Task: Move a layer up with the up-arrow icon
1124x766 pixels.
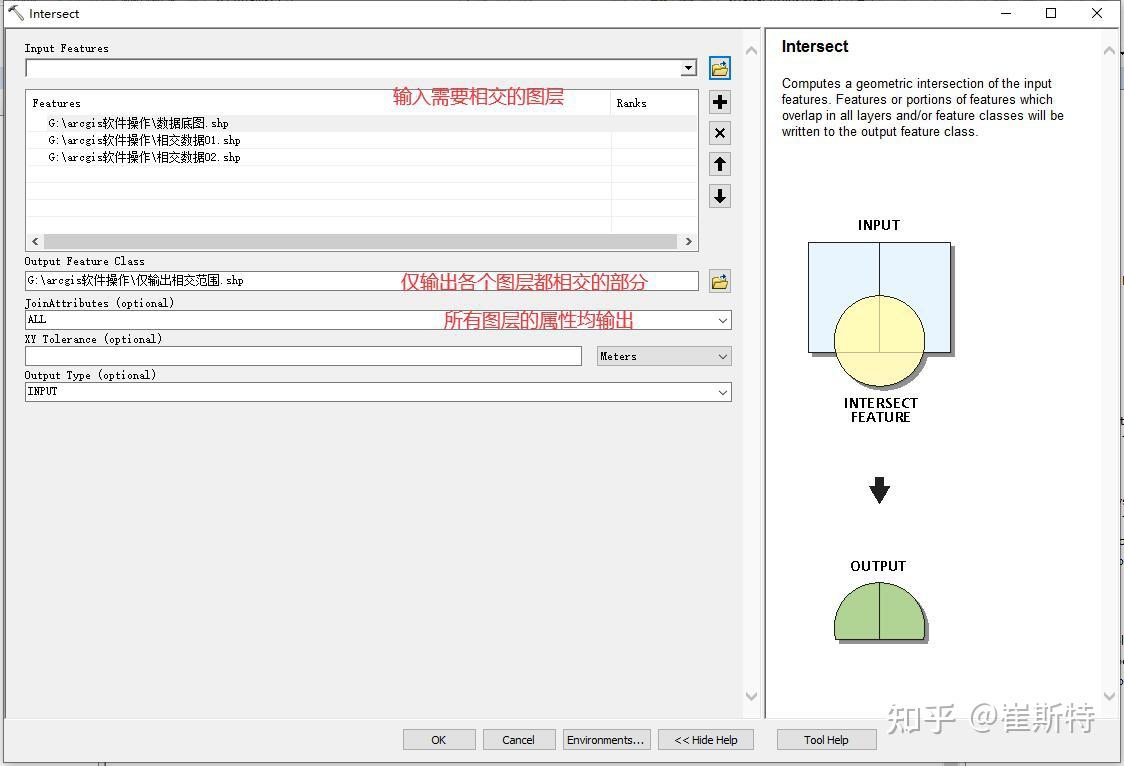Action: (x=719, y=163)
